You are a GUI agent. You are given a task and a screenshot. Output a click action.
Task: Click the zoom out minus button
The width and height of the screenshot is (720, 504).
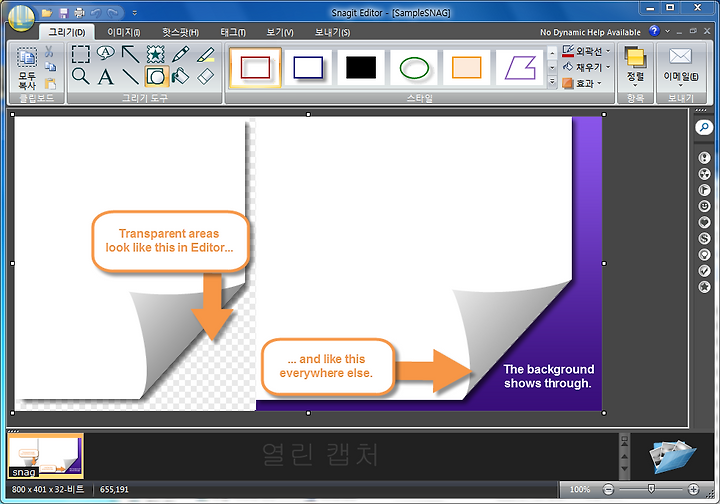click(x=608, y=490)
